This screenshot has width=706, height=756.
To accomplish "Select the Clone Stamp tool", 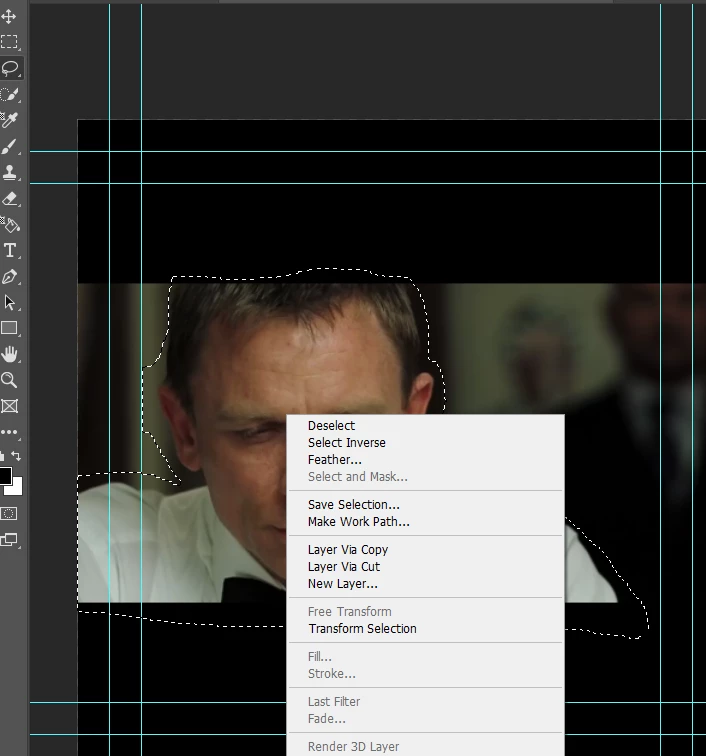I will pos(9,172).
